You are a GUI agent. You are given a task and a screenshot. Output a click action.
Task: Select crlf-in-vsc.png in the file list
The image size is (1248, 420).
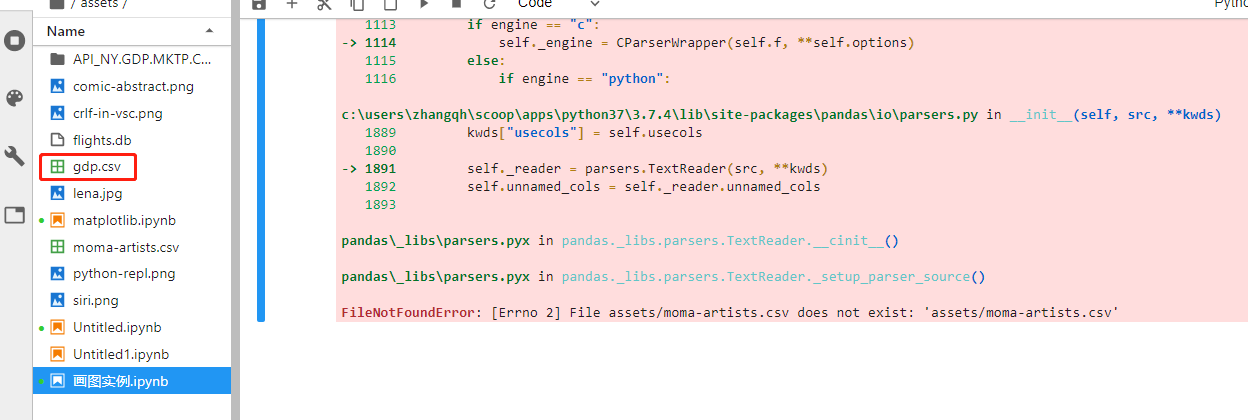coord(132,113)
